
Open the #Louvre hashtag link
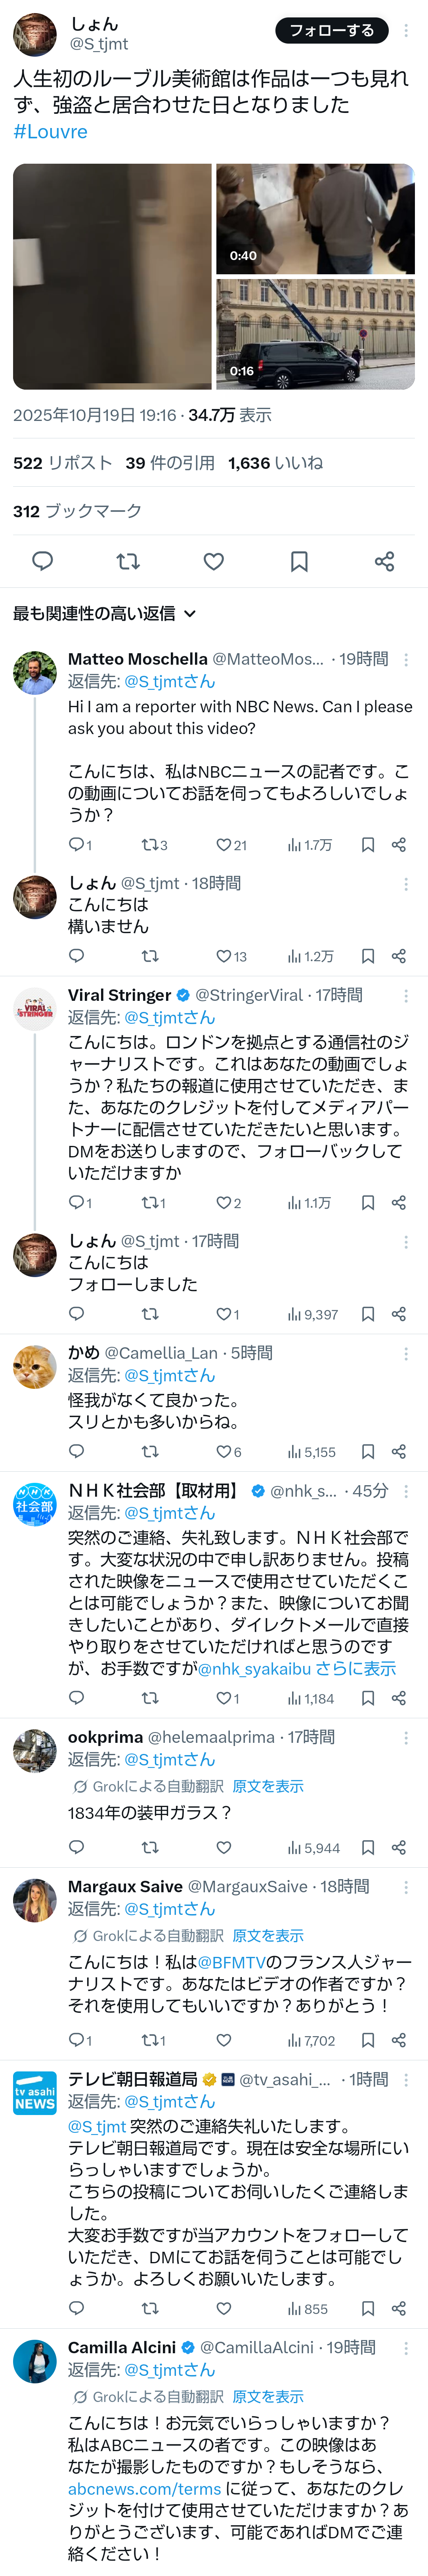(x=50, y=132)
